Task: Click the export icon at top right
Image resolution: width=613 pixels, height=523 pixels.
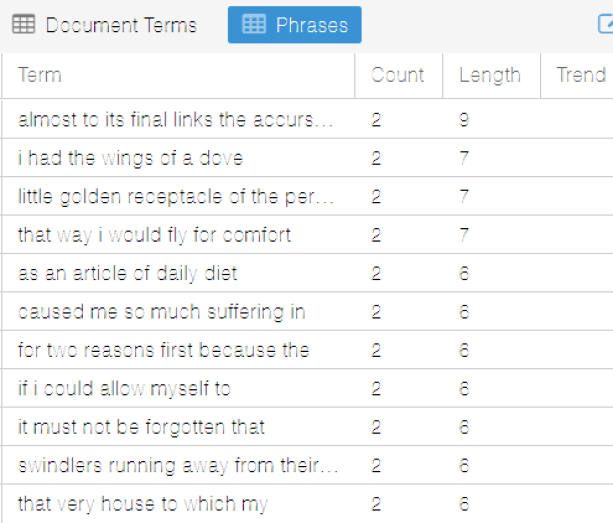Action: point(605,25)
